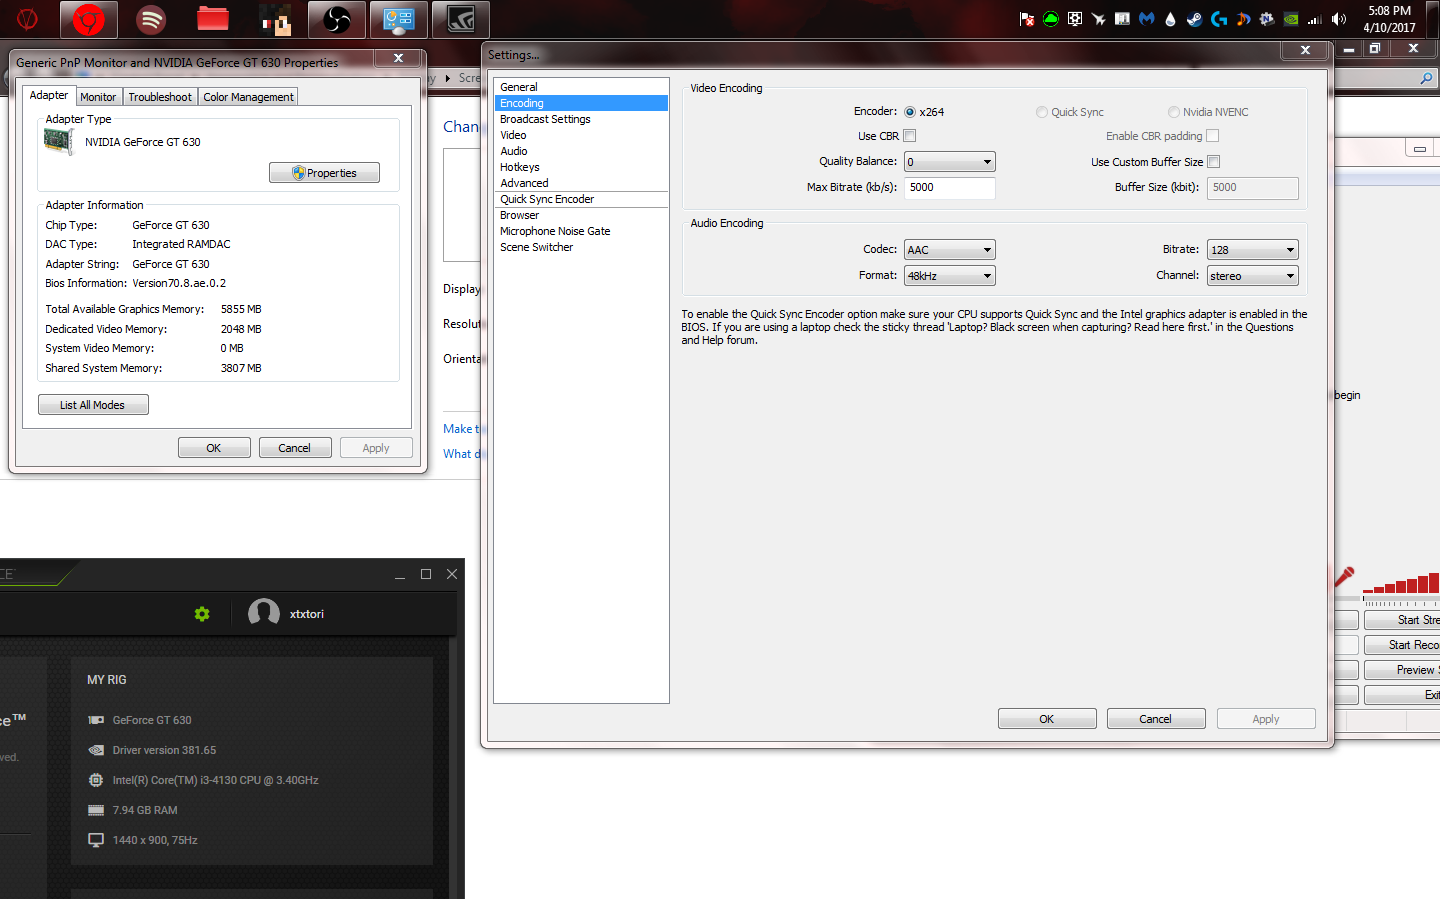
Task: Click the taskbar clock showing 5:08 PM
Action: click(1390, 19)
